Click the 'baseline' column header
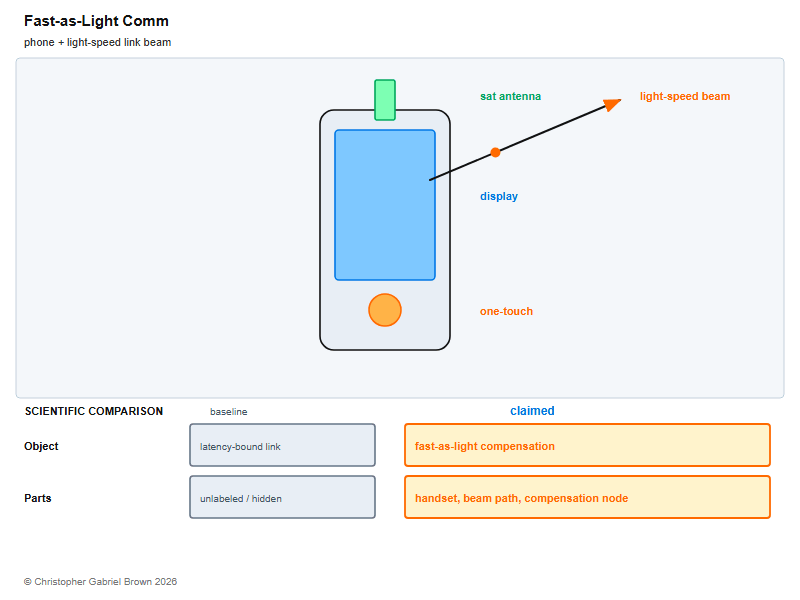The height and width of the screenshot is (600, 800). pos(229,412)
